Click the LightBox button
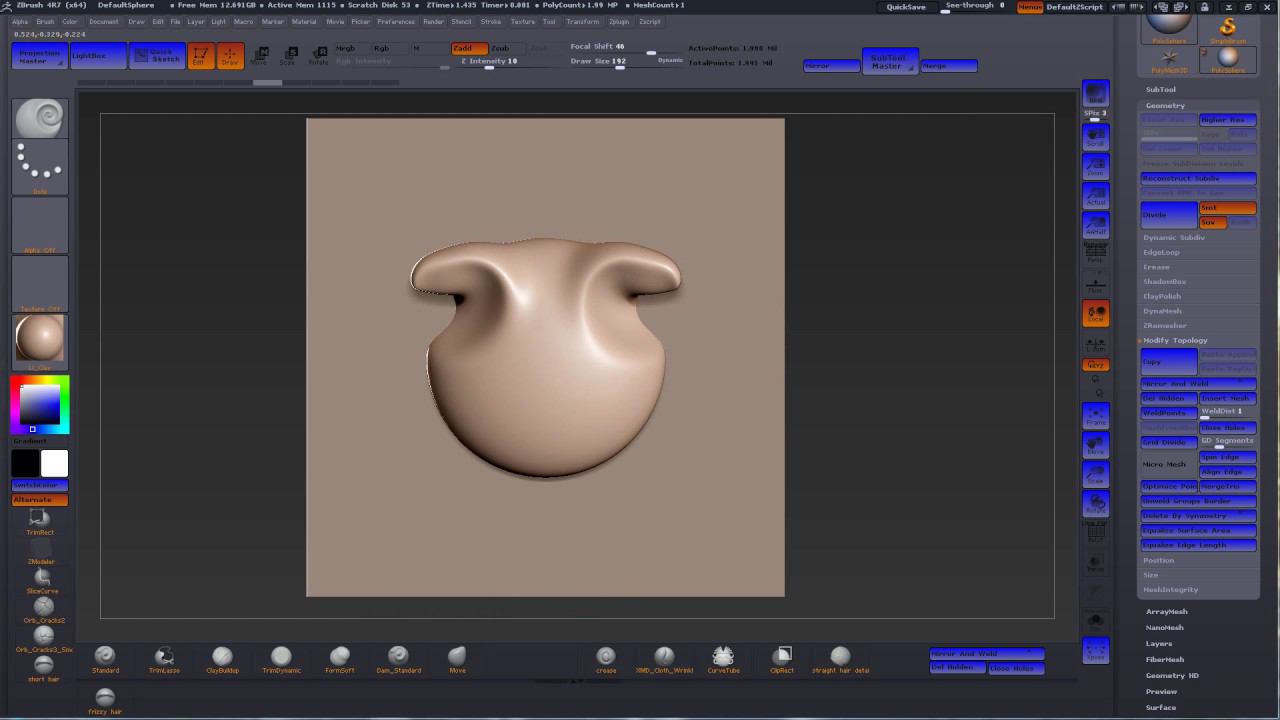Viewport: 1280px width, 720px height. point(98,56)
